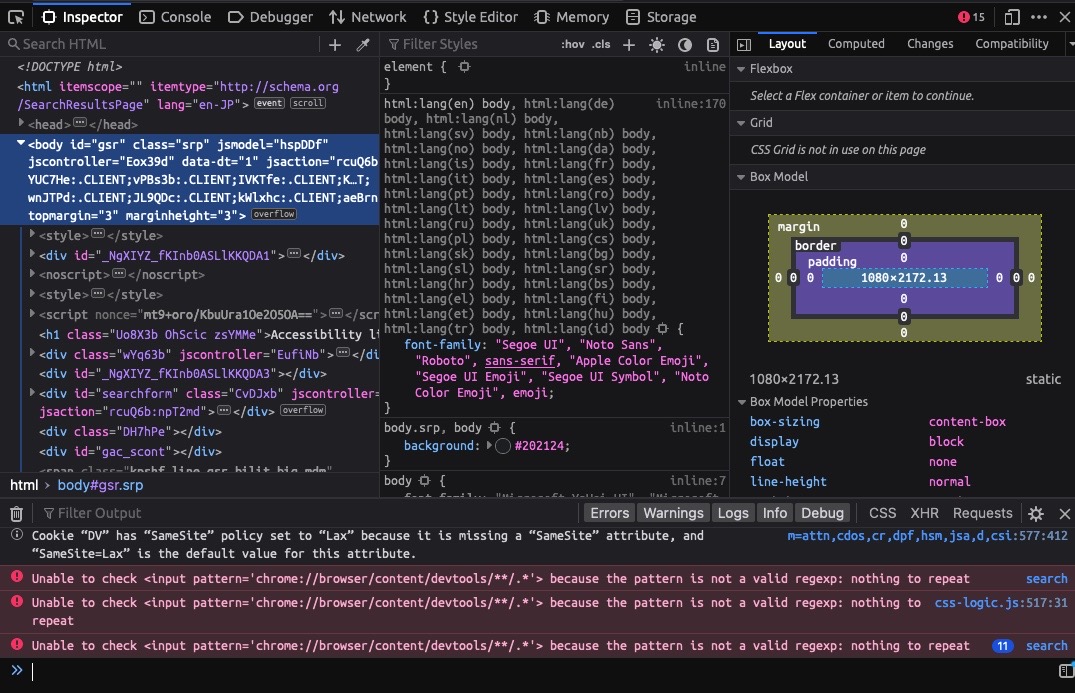Toggle print media simulation page icon
The height and width of the screenshot is (693, 1075).
(713, 45)
